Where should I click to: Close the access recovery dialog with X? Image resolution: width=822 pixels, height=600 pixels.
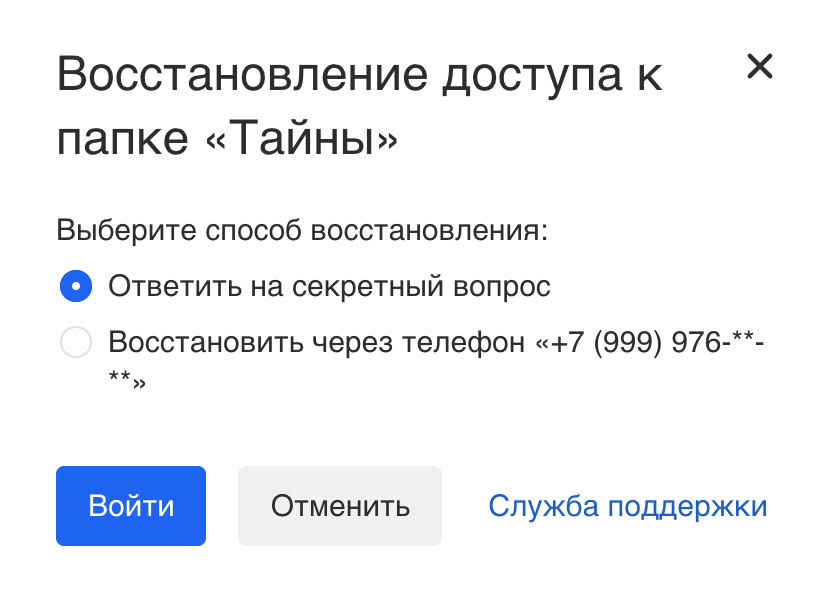point(760,67)
